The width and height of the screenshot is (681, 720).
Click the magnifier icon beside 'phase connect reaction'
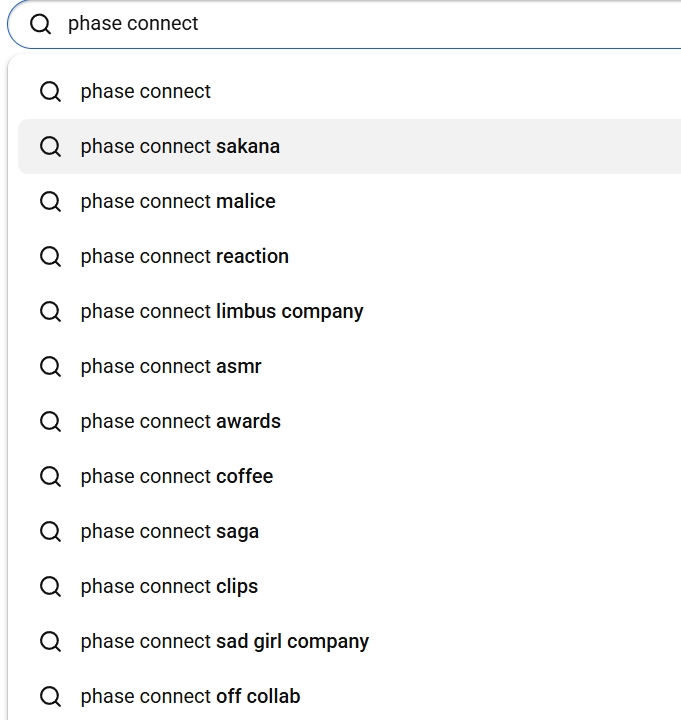tap(50, 257)
